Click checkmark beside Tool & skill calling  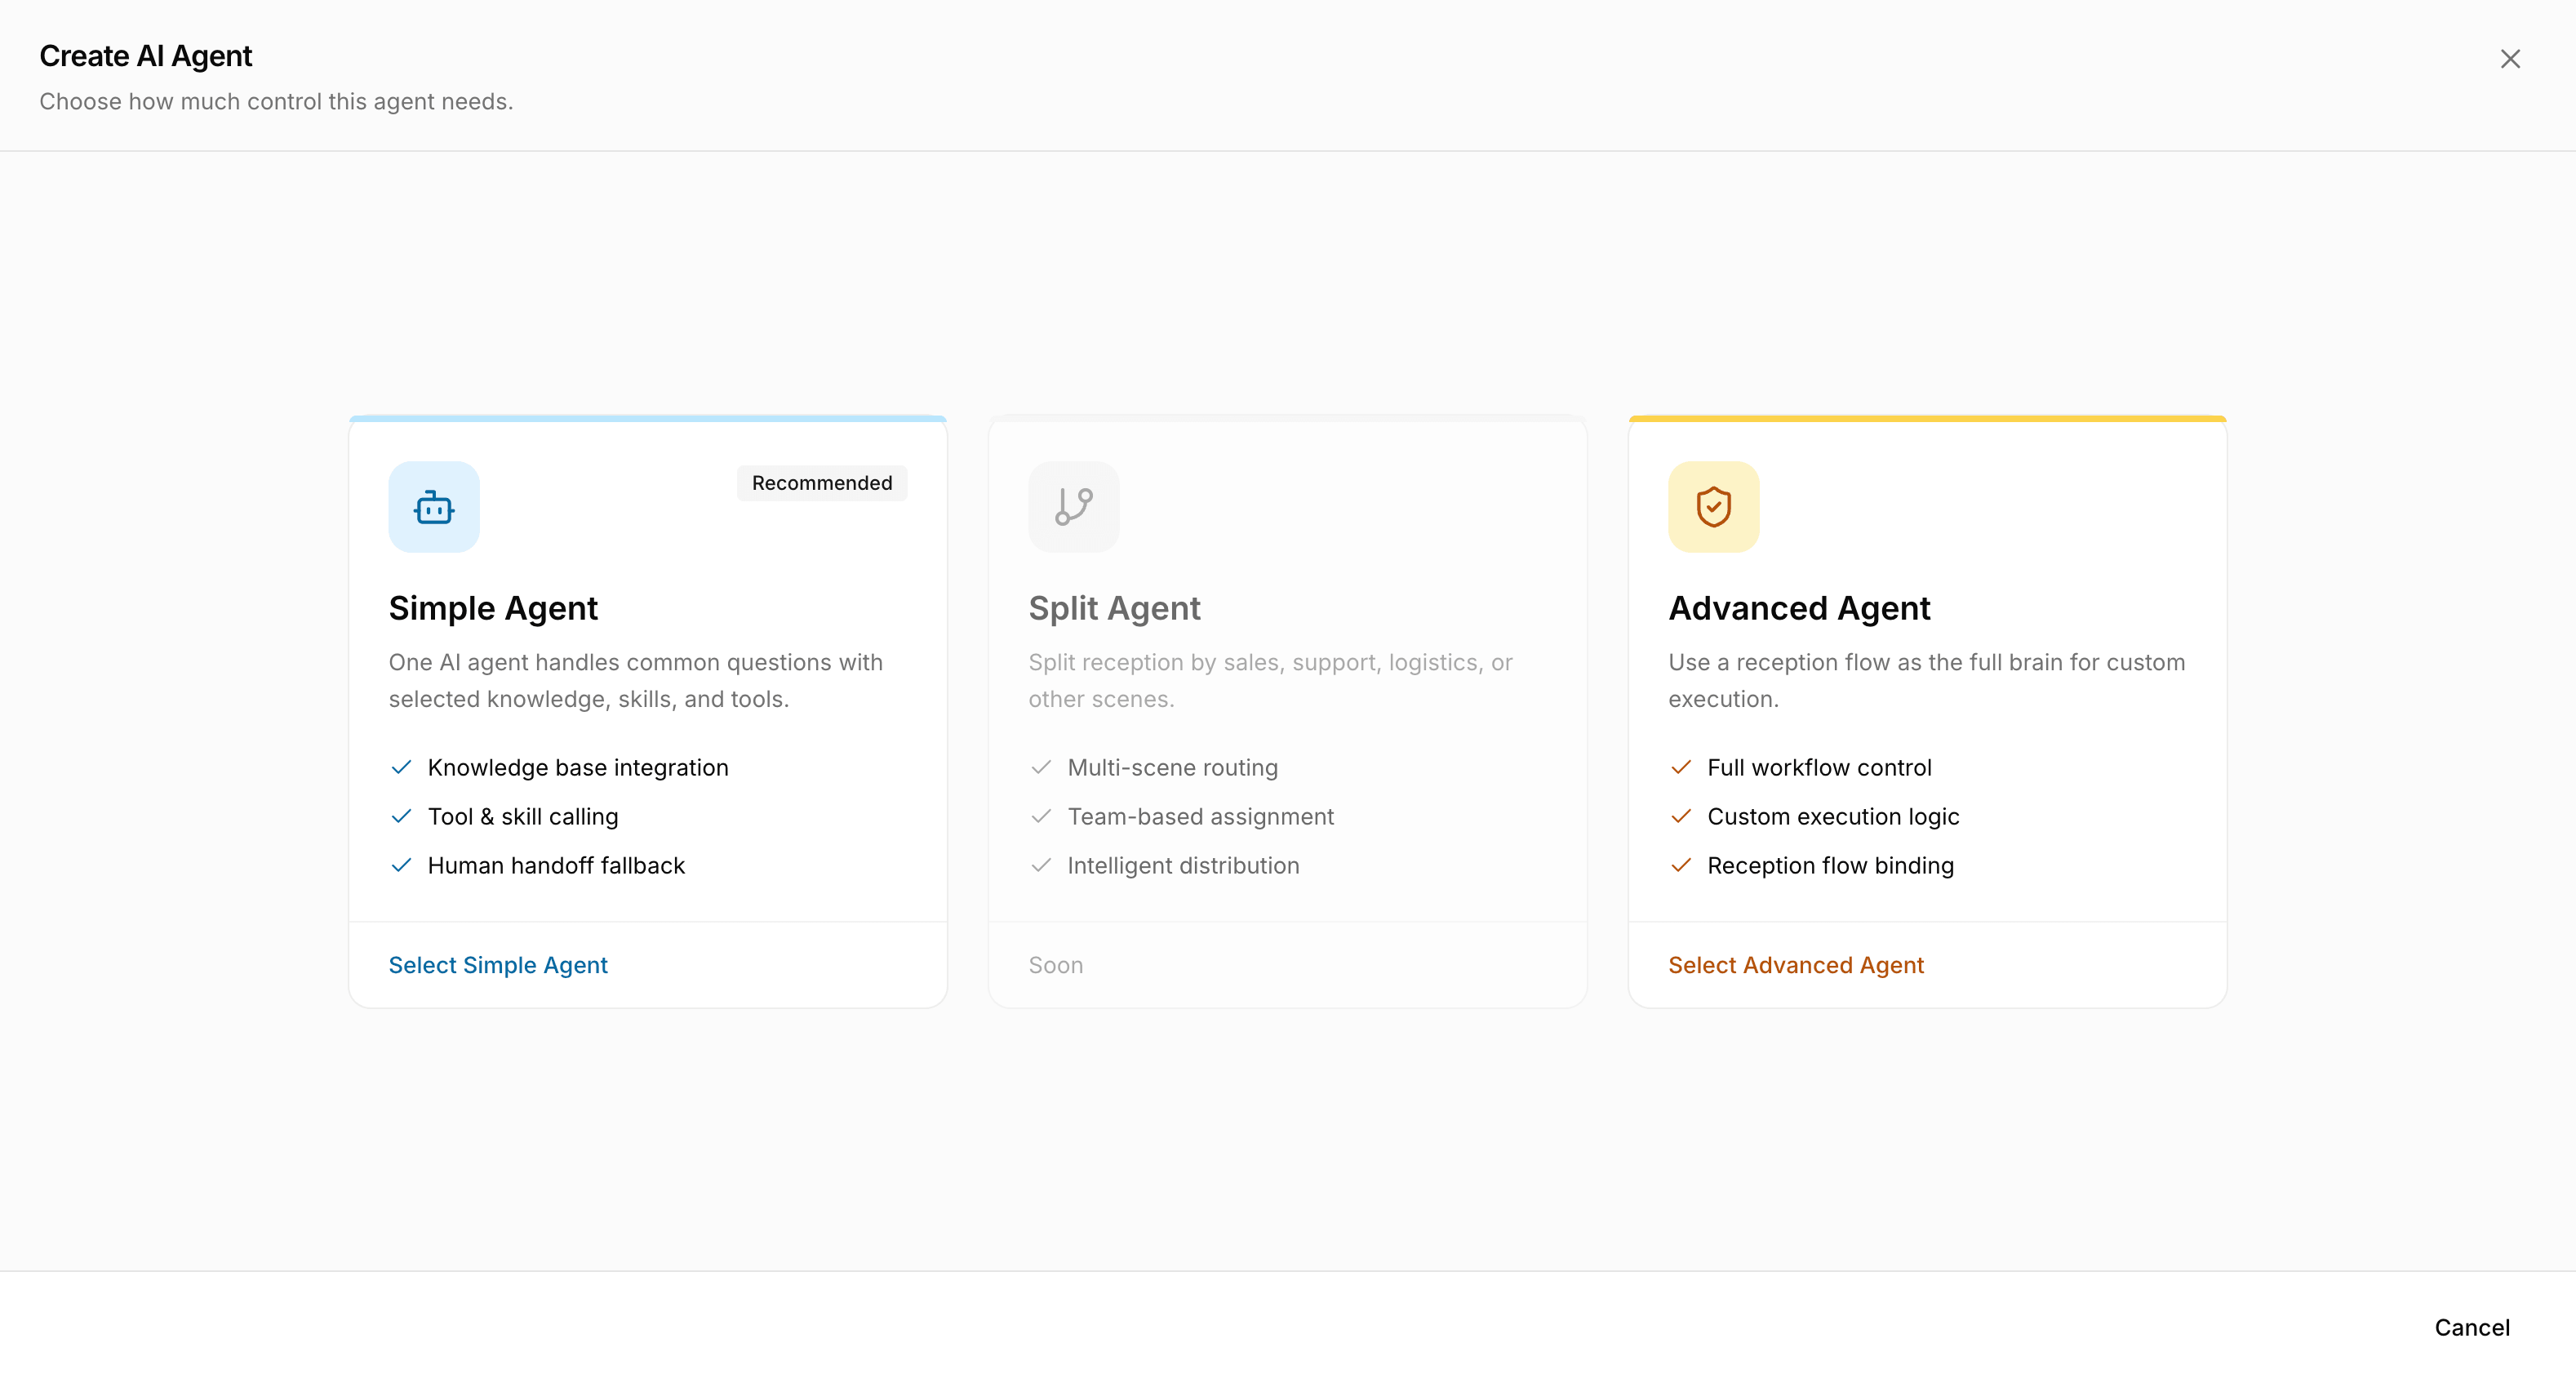401,816
